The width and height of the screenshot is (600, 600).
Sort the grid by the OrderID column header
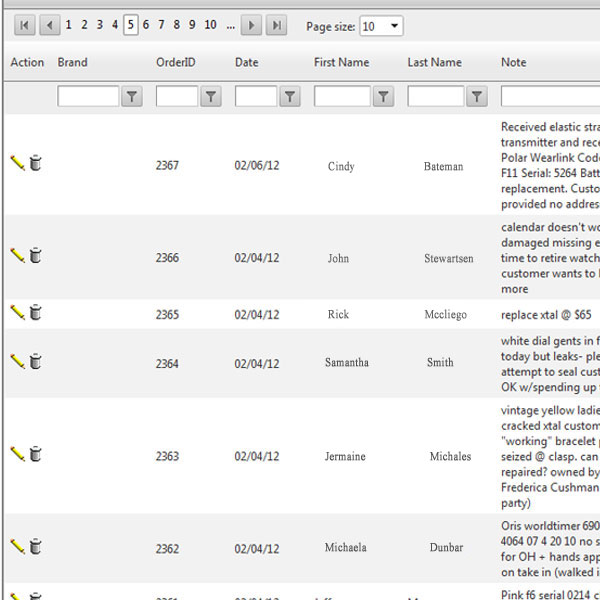[175, 62]
